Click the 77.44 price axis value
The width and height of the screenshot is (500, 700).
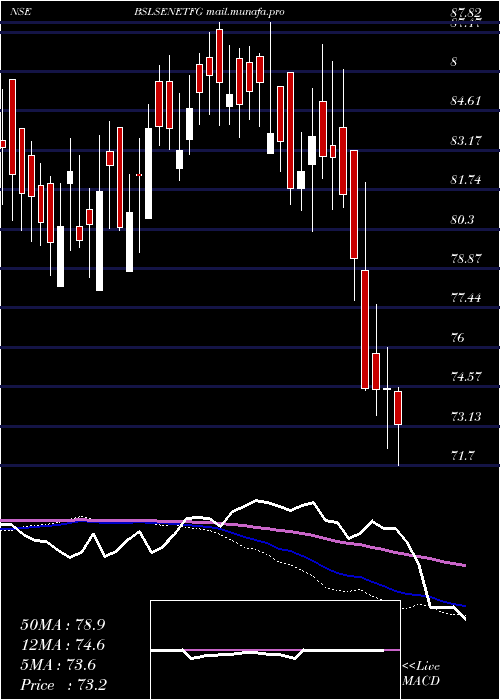point(466,298)
